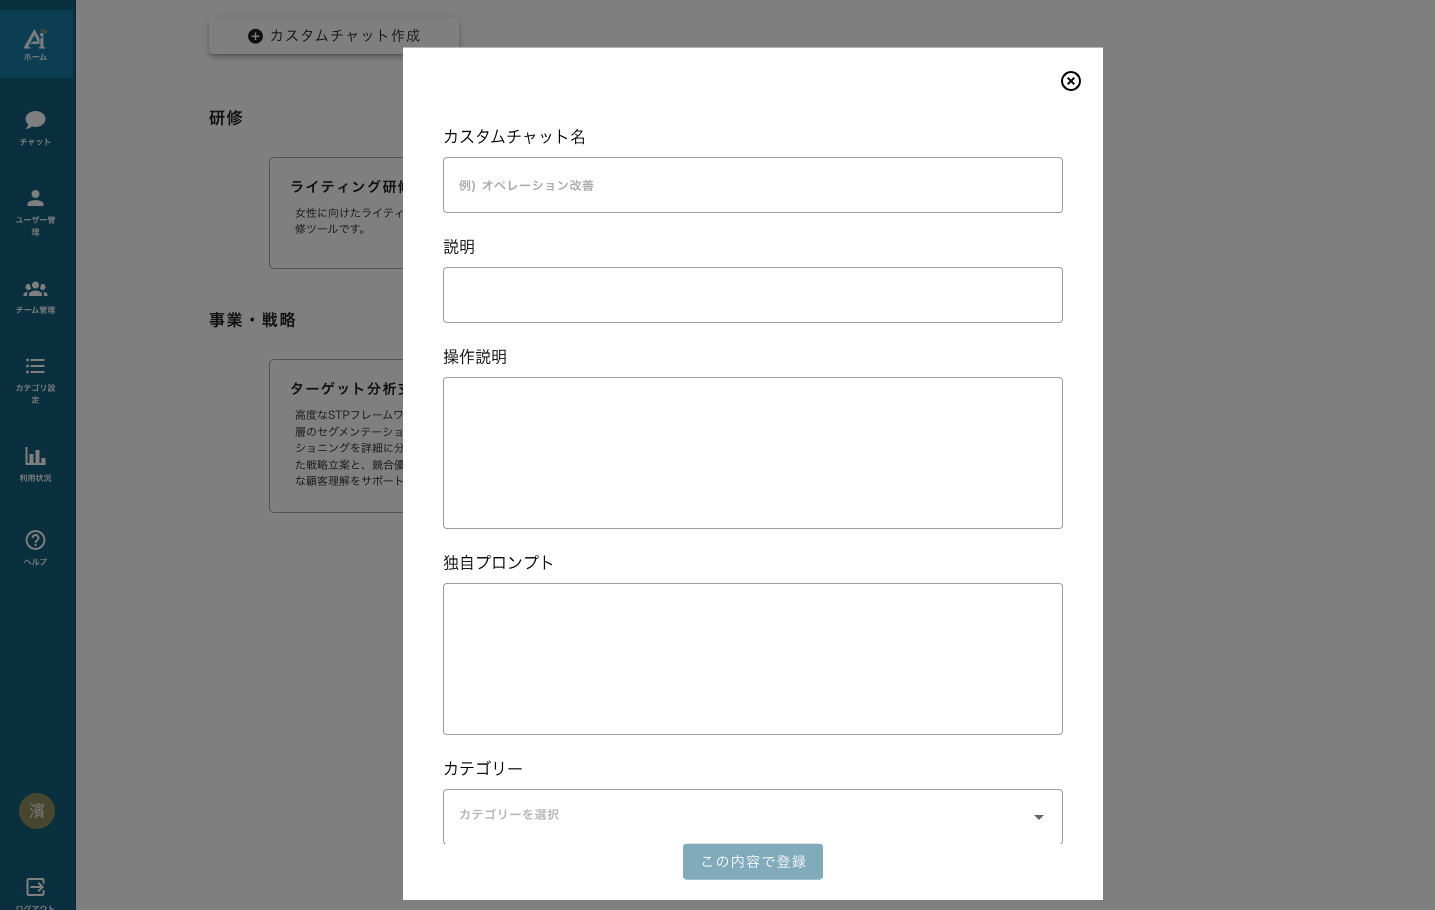The height and width of the screenshot is (910, 1435).
Task: Open user management person icon
Action: (x=35, y=198)
